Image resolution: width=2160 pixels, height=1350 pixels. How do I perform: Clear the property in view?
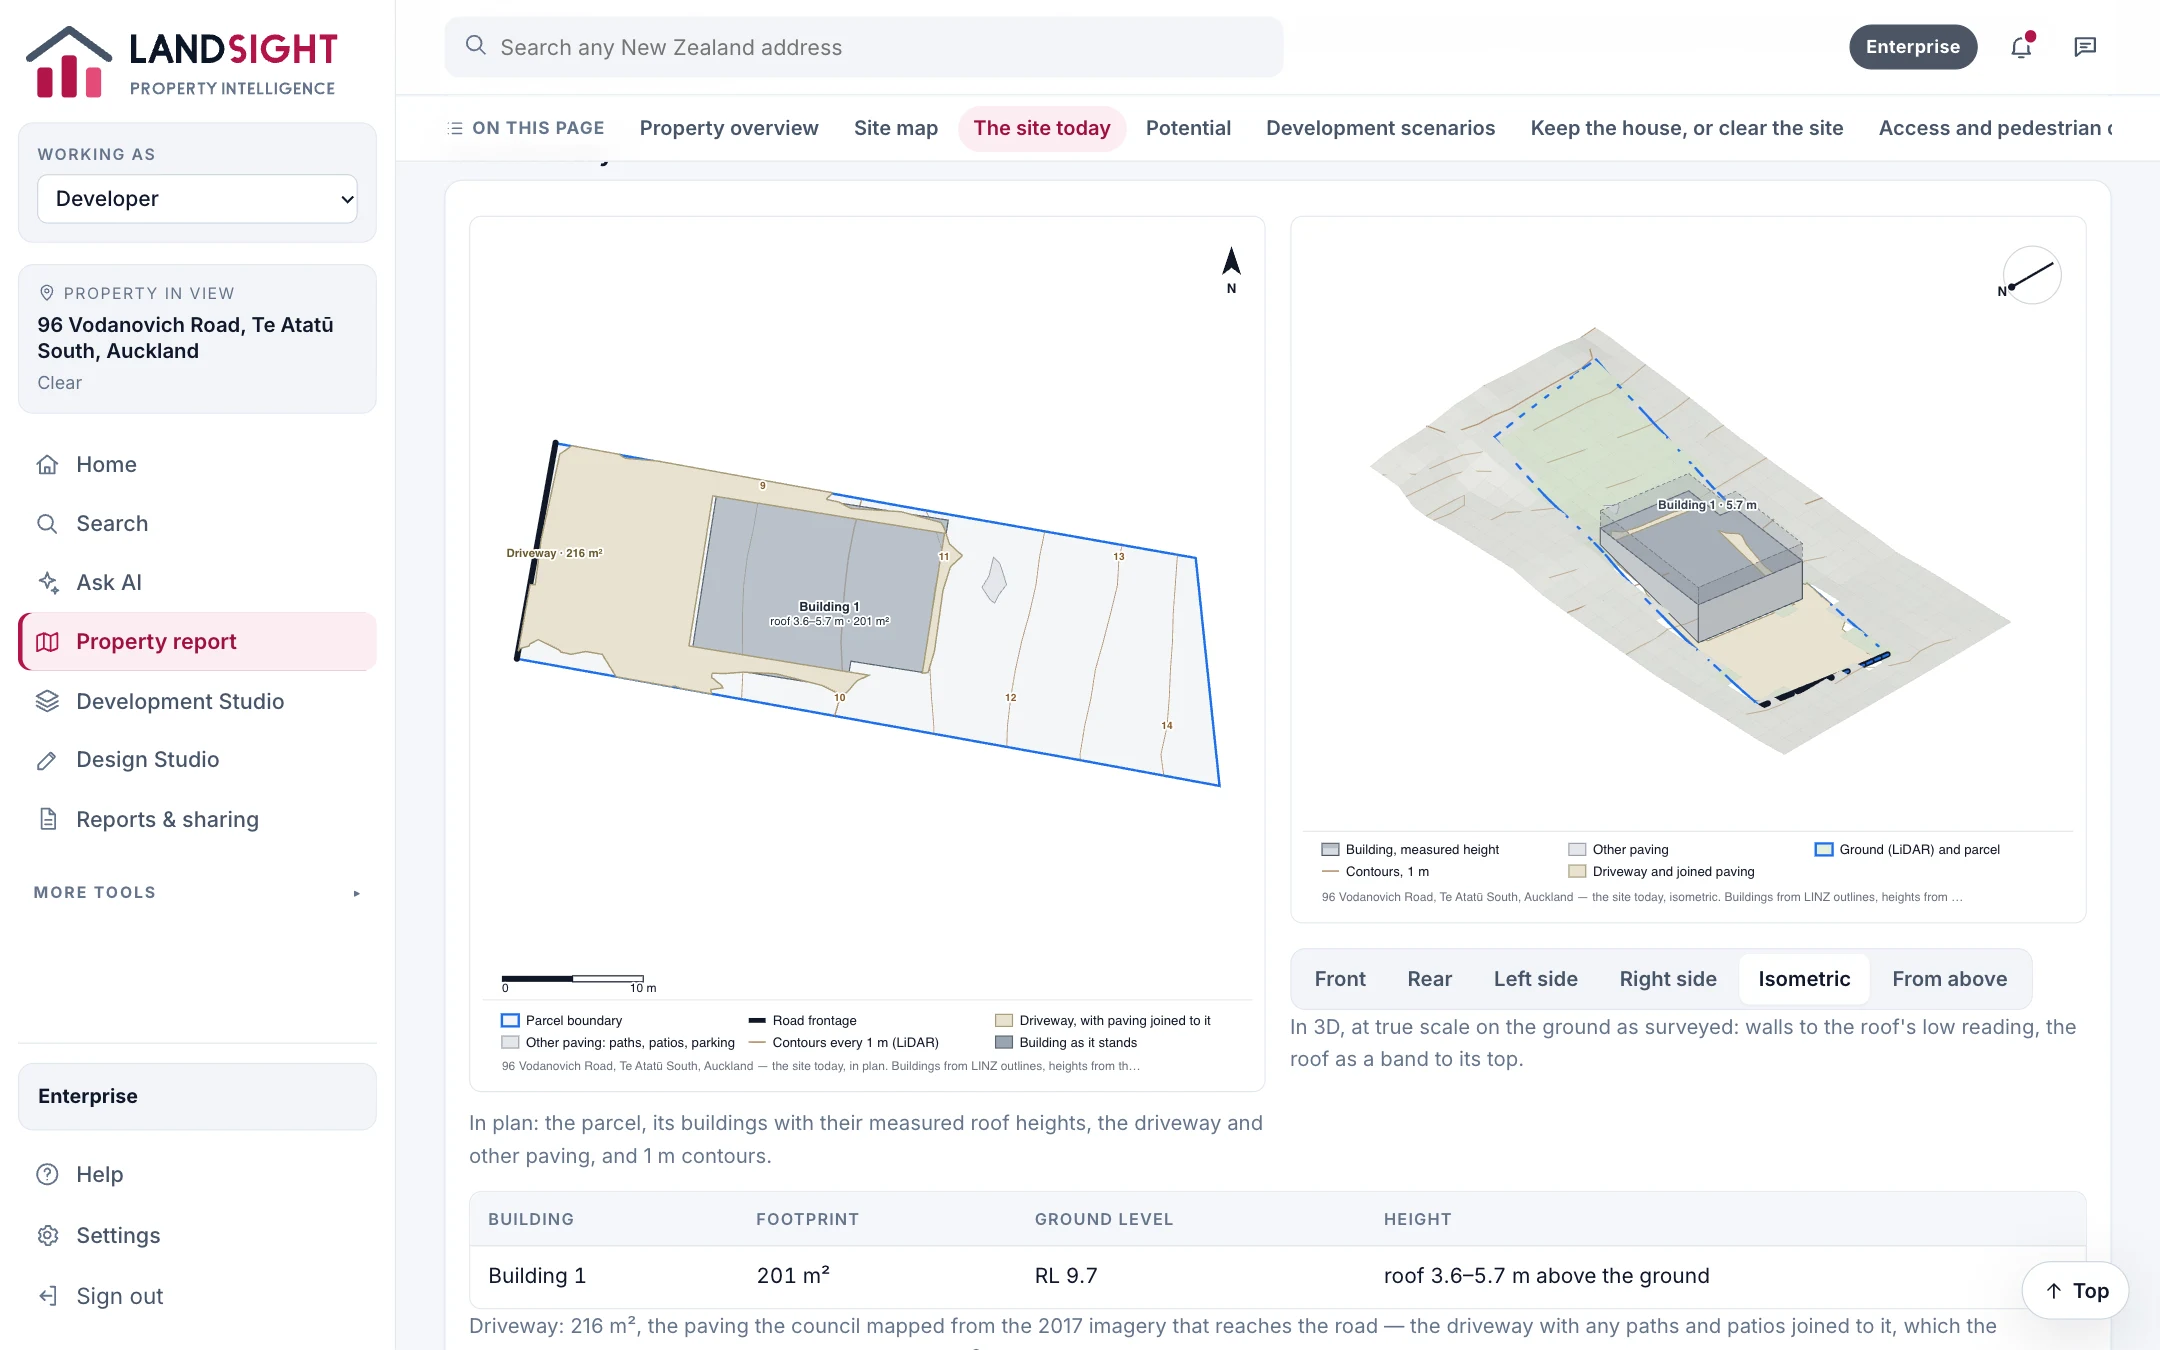pos(60,383)
